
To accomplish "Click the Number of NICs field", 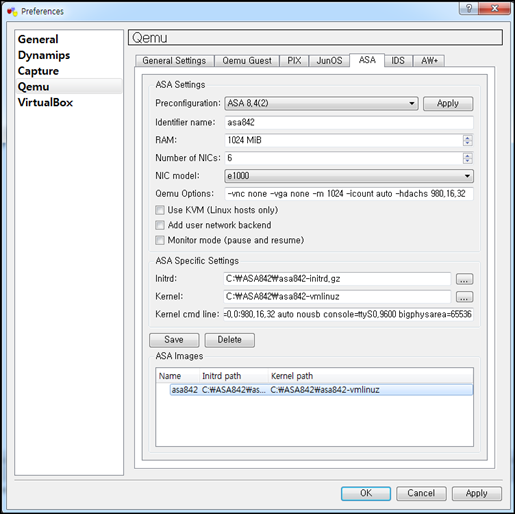I will 343,158.
